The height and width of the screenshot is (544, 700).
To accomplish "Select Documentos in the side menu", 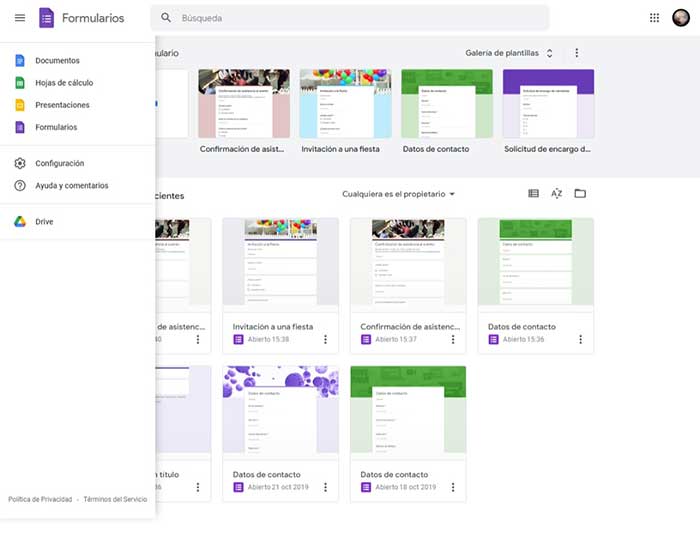I will tap(57, 61).
